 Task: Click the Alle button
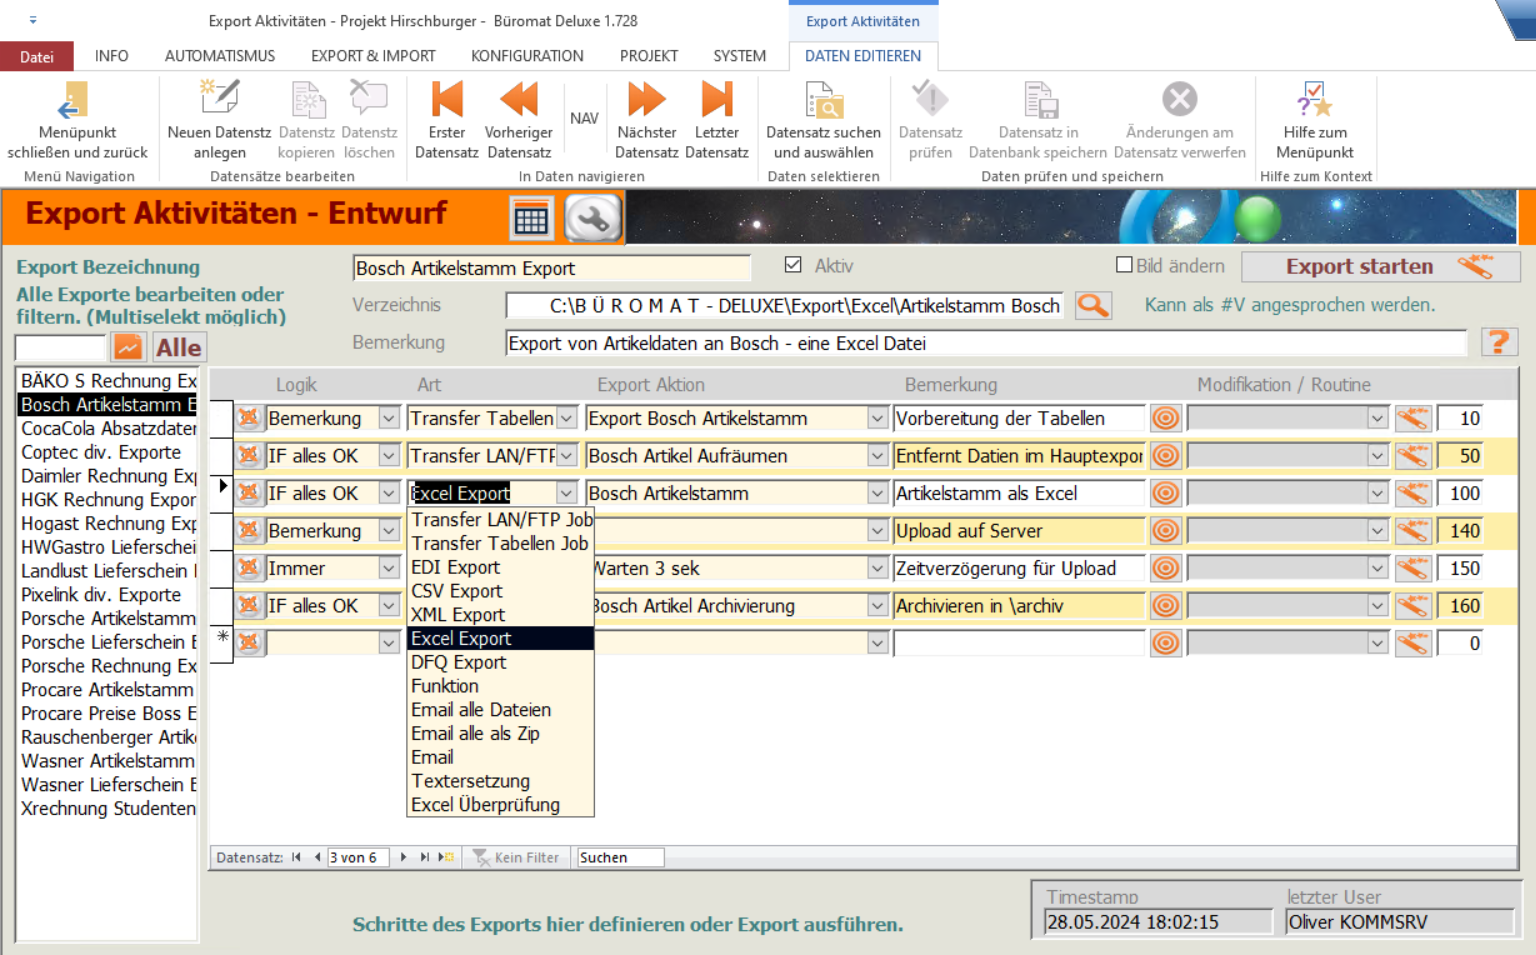(x=178, y=347)
